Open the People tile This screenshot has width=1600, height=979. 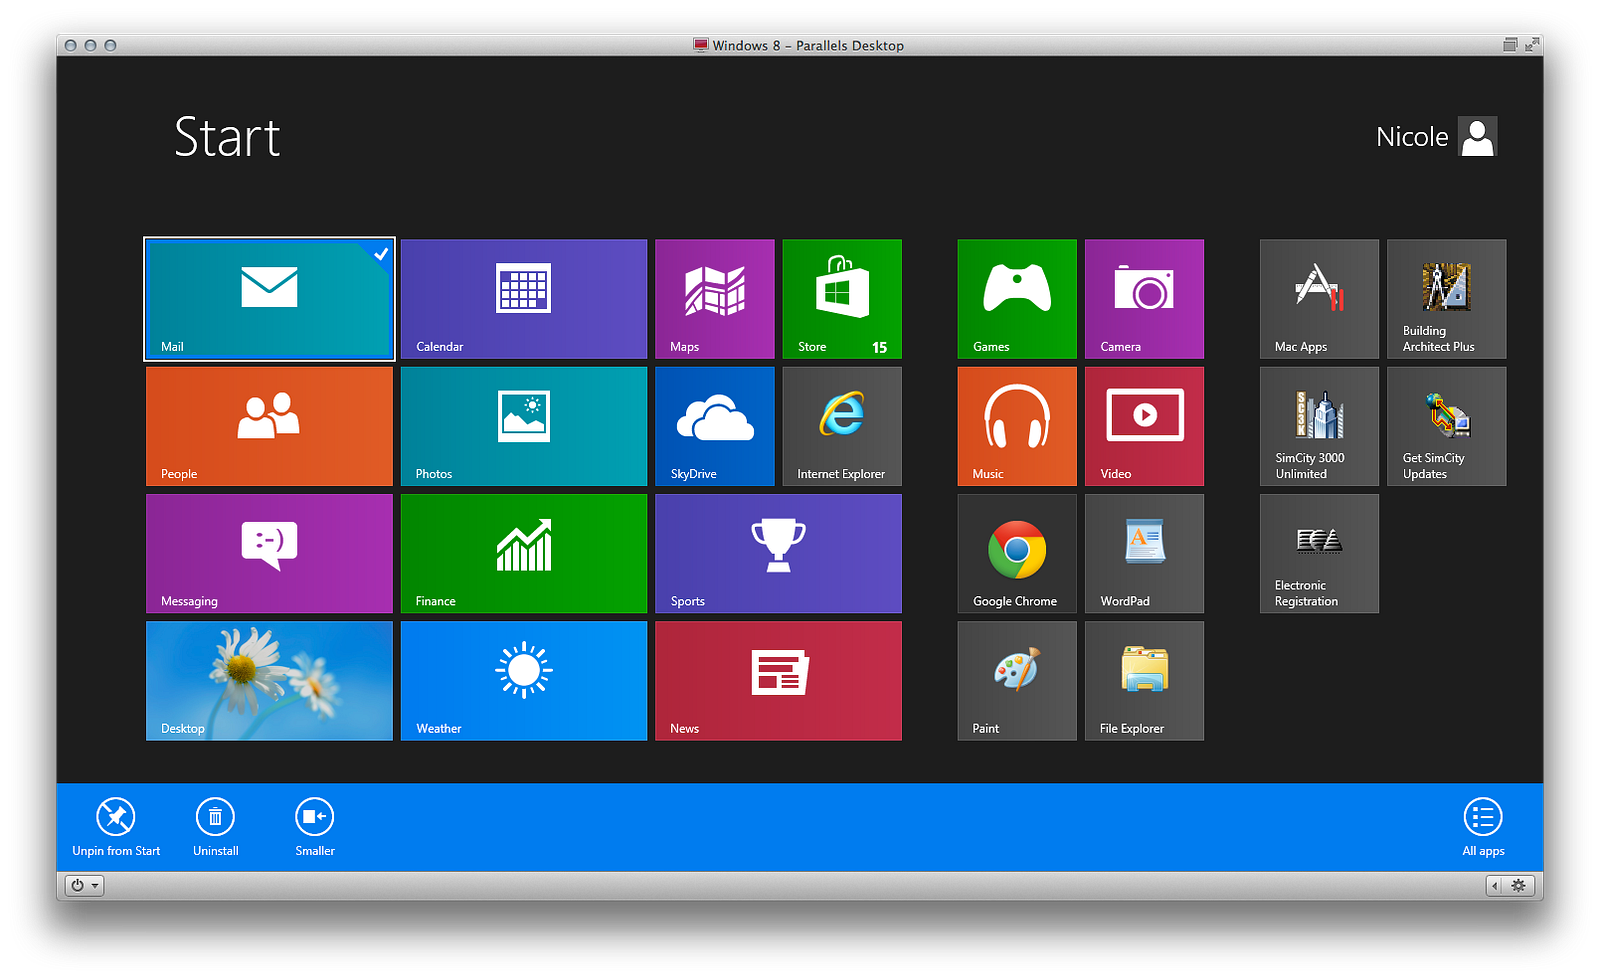[269, 426]
